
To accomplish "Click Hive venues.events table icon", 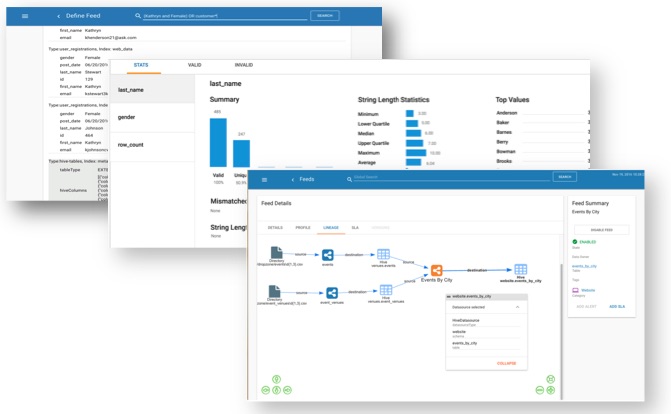I will [383, 254].
